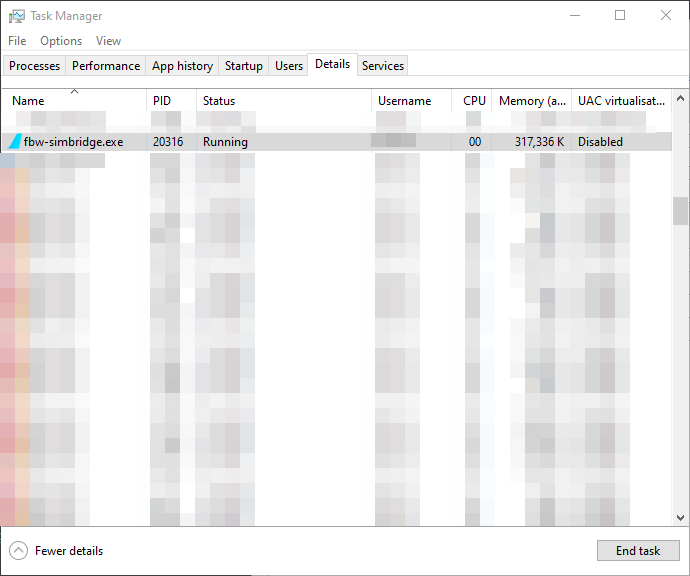Open the File menu
The width and height of the screenshot is (690, 576).
17,41
